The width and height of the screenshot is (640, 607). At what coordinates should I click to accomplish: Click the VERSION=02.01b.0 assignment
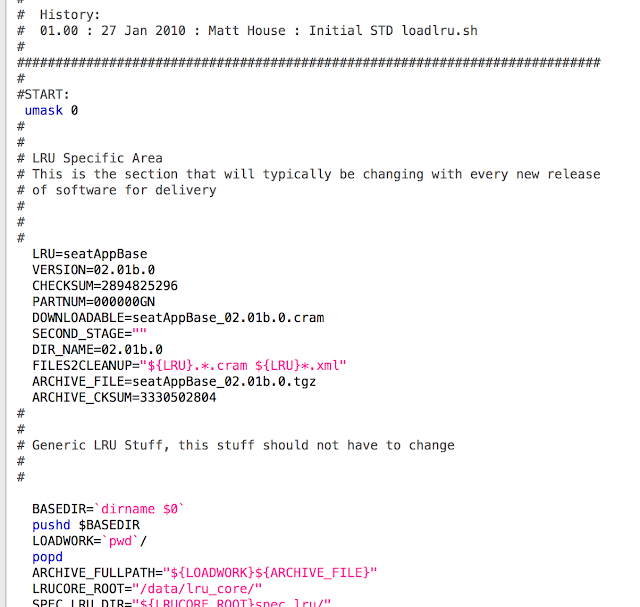pyautogui.click(x=93, y=270)
